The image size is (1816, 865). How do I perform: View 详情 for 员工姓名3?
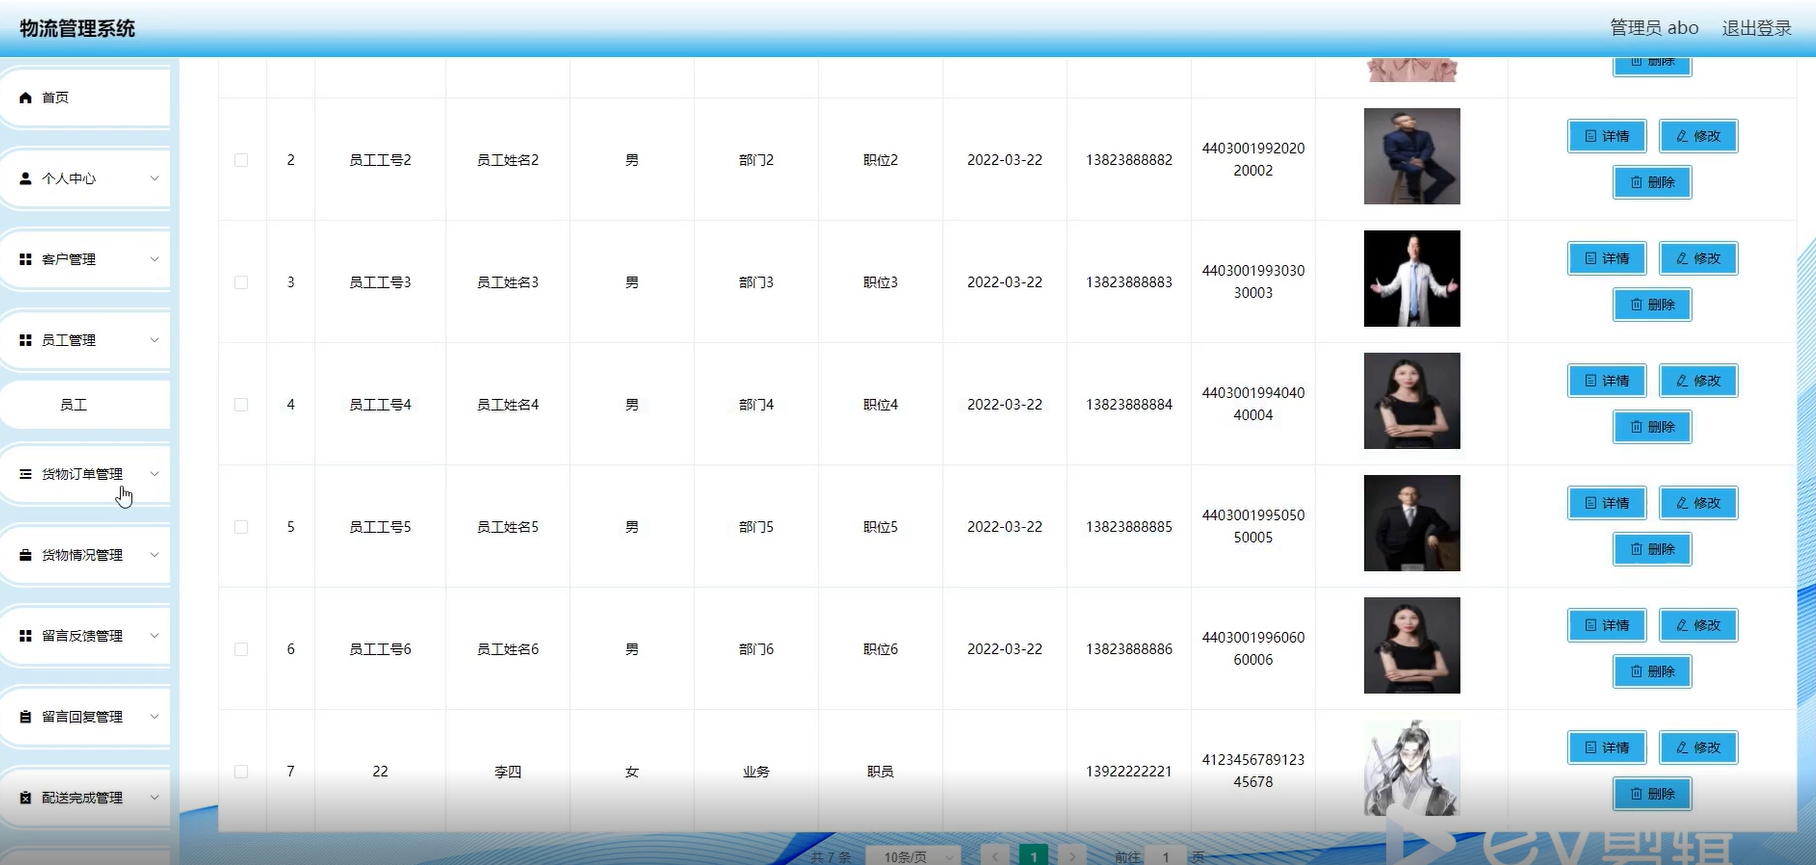(1607, 258)
